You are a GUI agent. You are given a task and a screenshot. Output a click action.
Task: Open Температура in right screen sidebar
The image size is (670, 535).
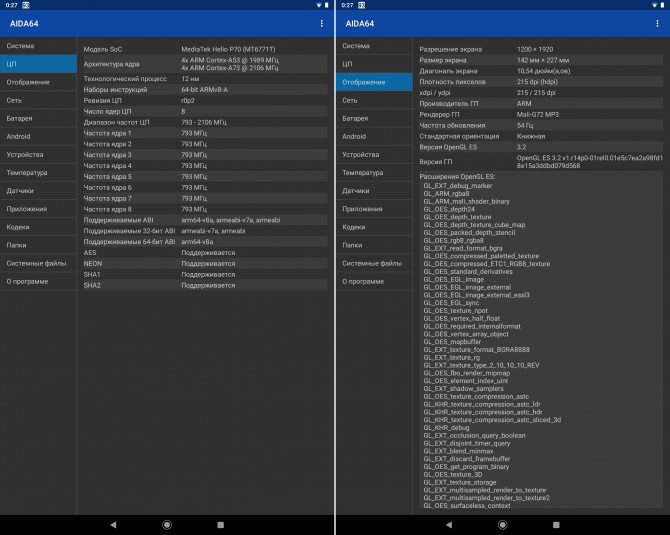pos(374,173)
